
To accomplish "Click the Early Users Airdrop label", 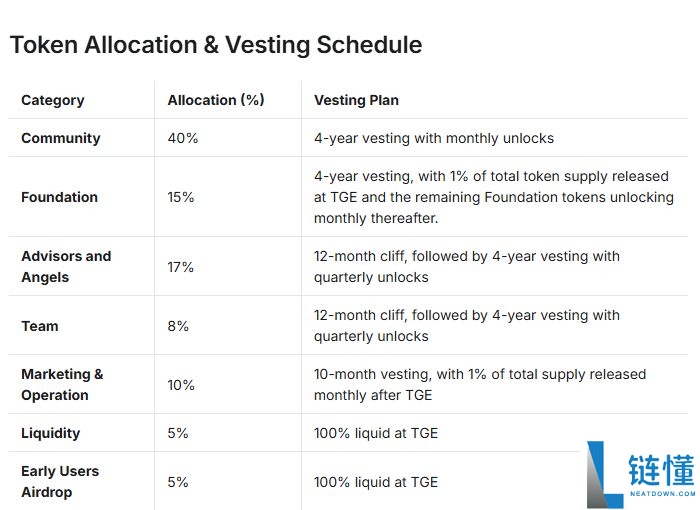I will coord(60,481).
